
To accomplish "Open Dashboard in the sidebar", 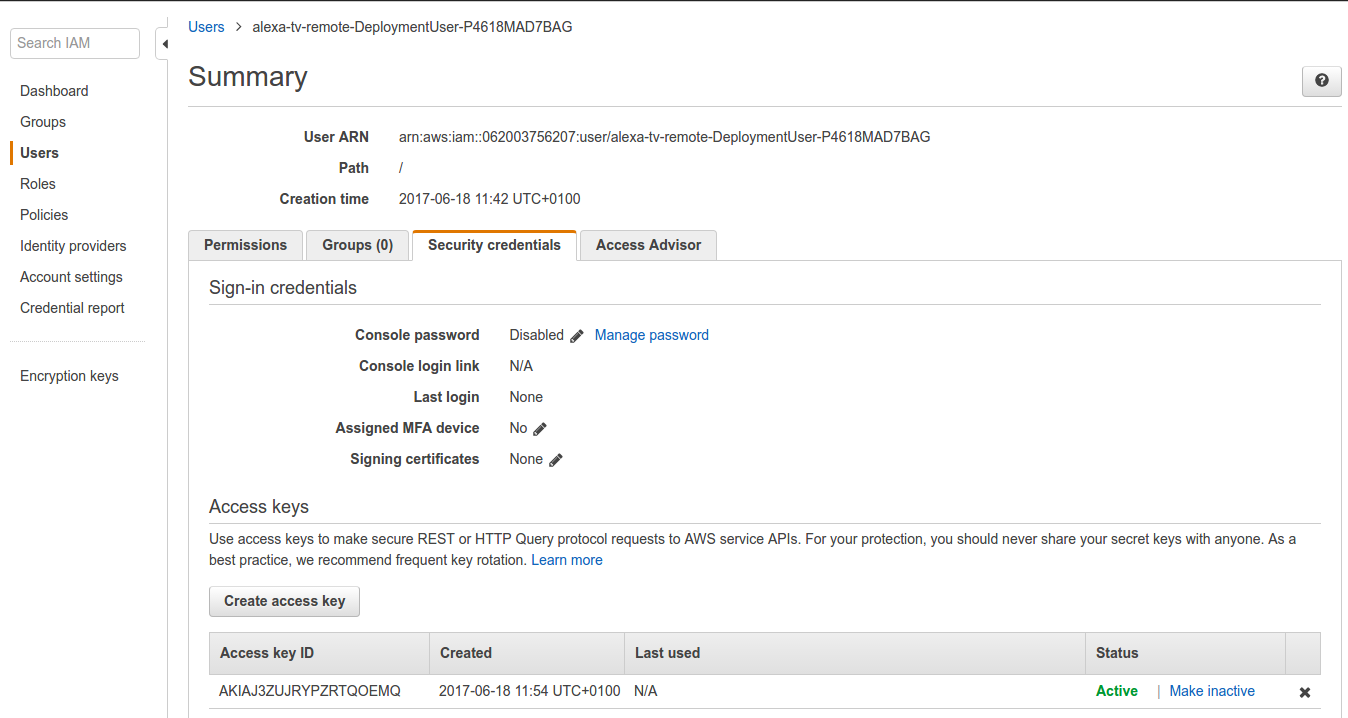I will [x=54, y=91].
